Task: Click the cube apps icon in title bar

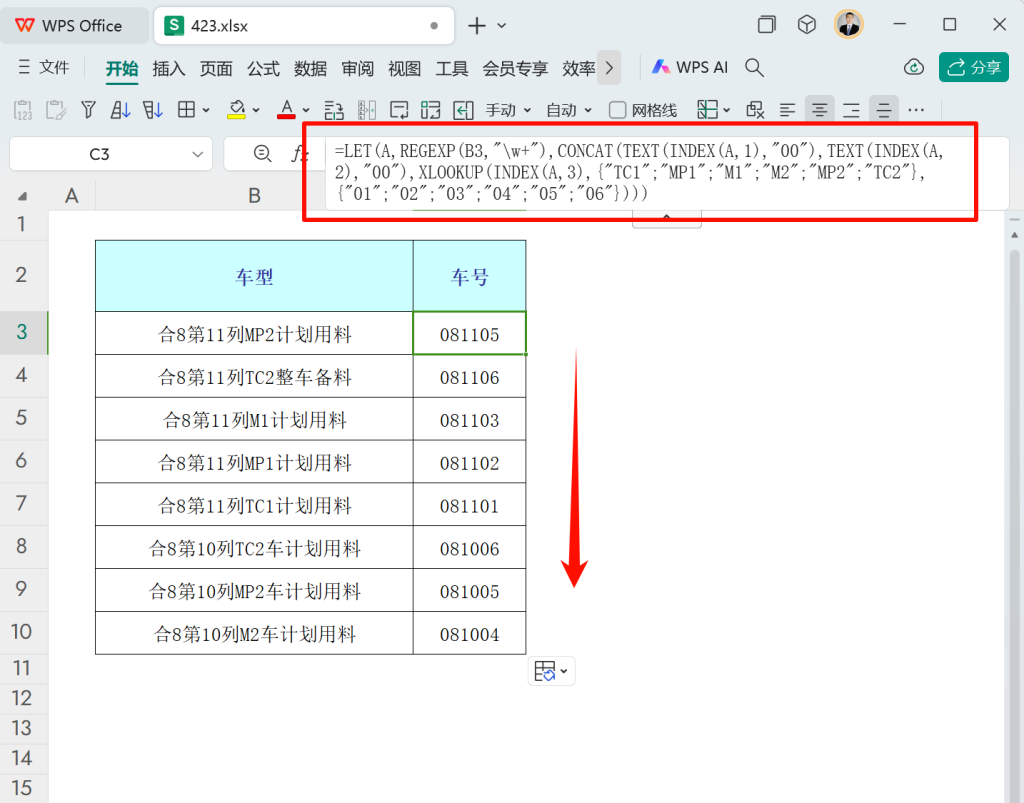Action: (x=807, y=25)
